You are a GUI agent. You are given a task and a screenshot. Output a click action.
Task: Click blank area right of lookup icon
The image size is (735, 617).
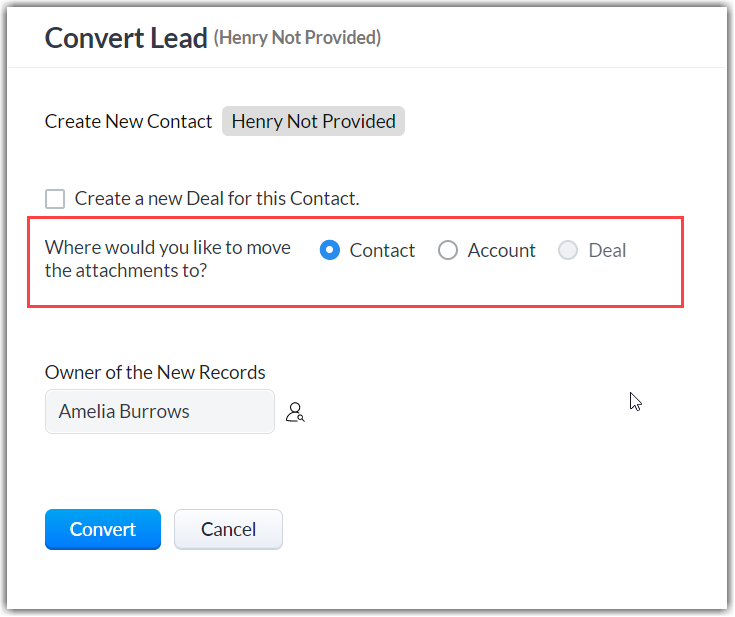click(x=450, y=412)
